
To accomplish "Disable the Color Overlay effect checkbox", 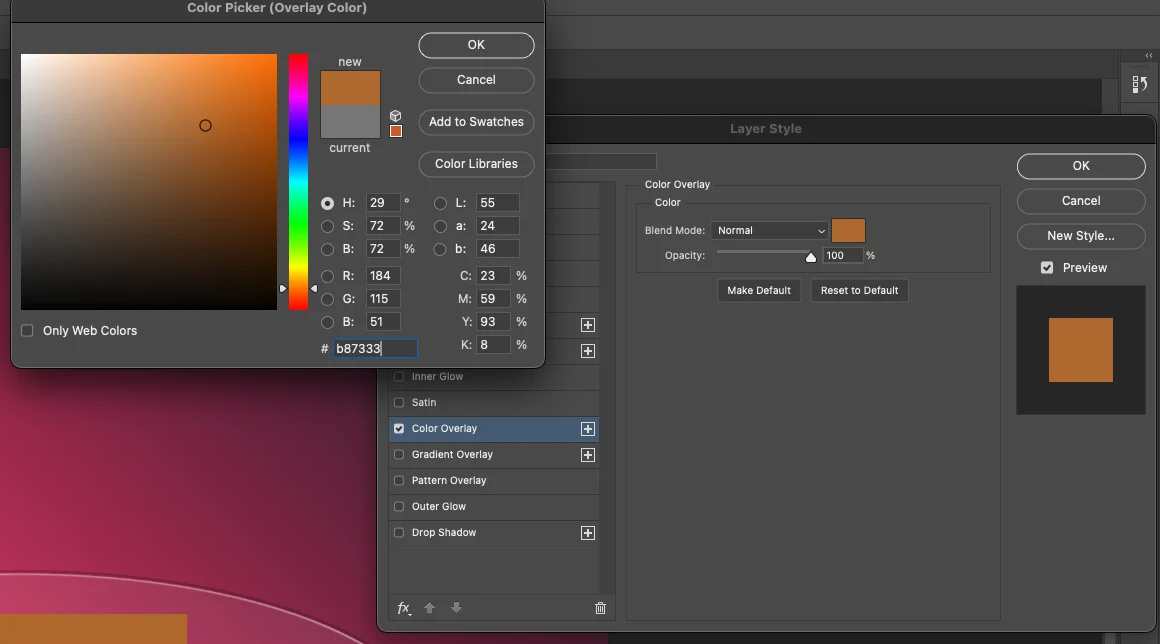I will click(x=399, y=428).
